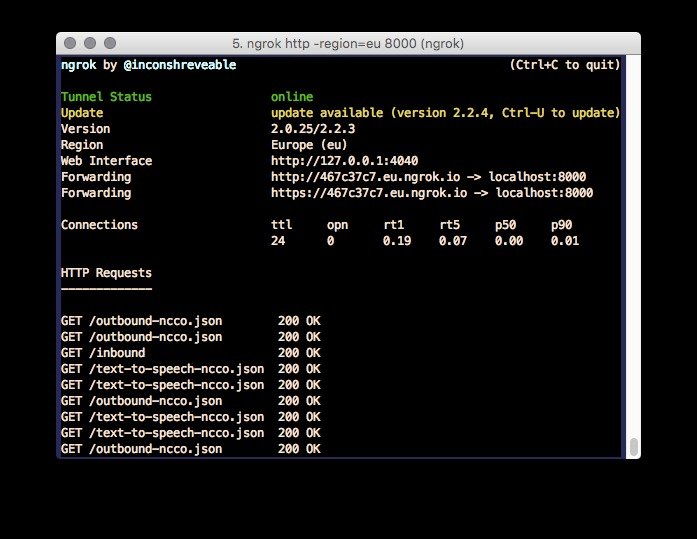Open the web interface URL http://127.0.0.1:4040
Screen dimensions: 697x539
click(344, 161)
